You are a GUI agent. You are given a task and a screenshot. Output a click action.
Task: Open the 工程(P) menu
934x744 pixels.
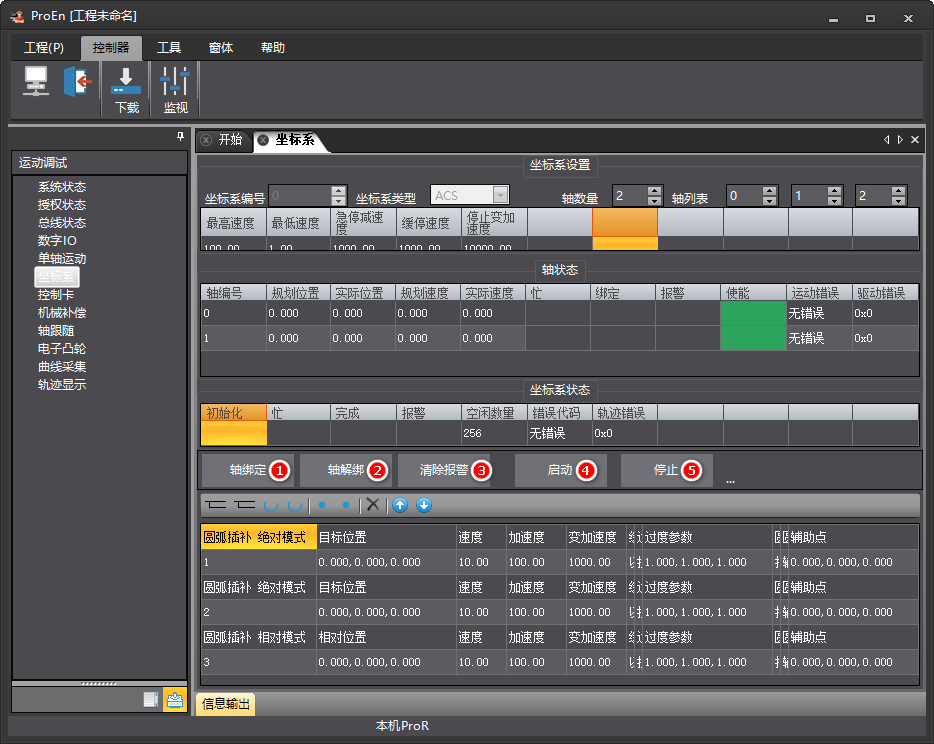tap(43, 48)
